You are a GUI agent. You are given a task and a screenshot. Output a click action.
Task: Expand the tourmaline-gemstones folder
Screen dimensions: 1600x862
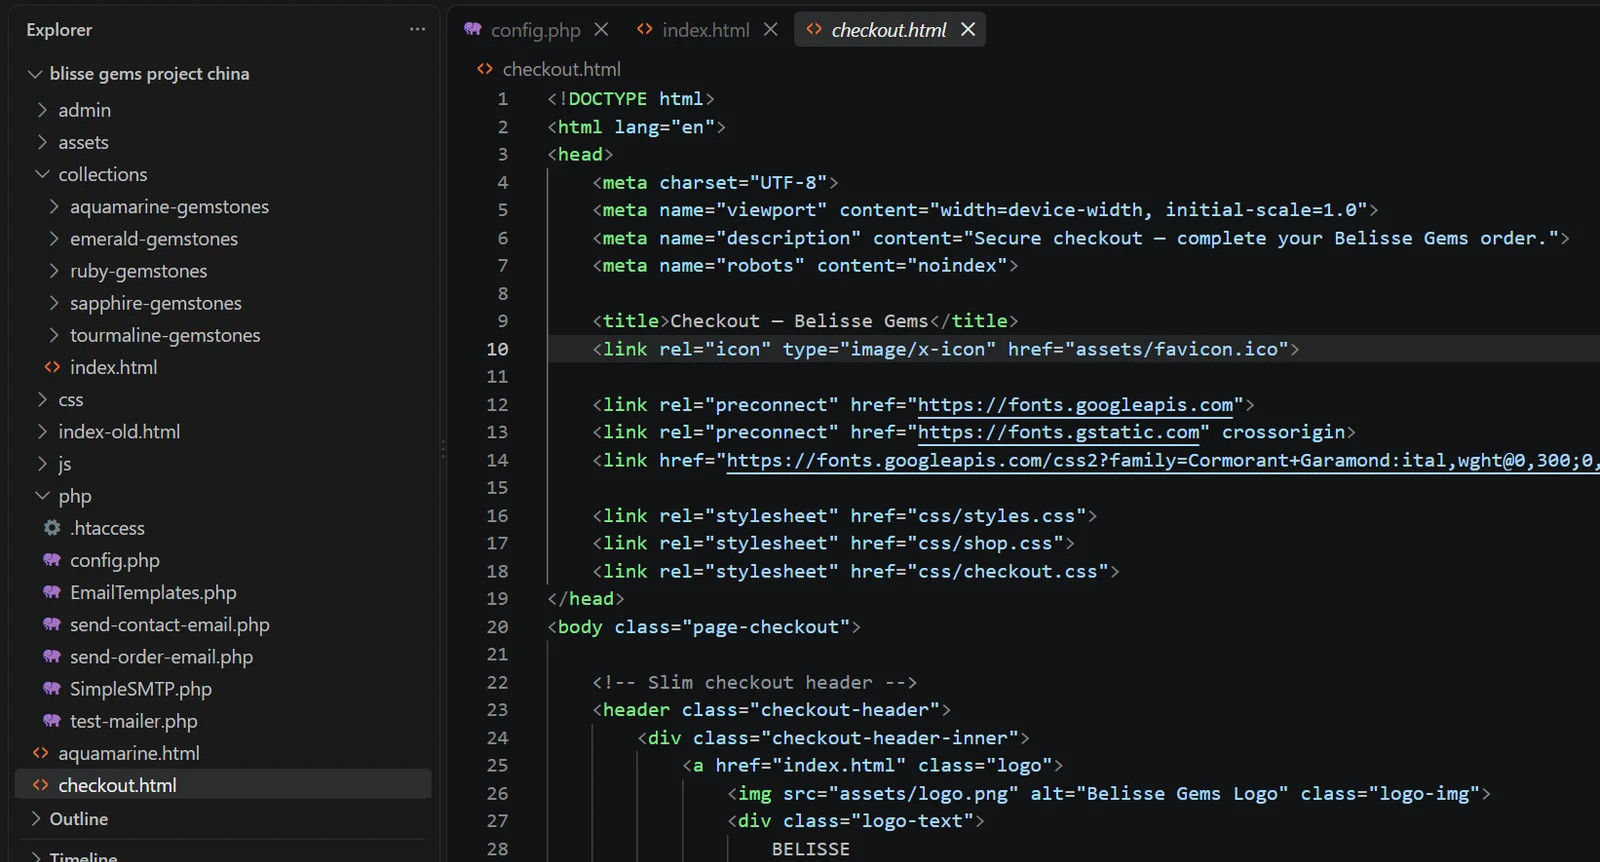54,335
